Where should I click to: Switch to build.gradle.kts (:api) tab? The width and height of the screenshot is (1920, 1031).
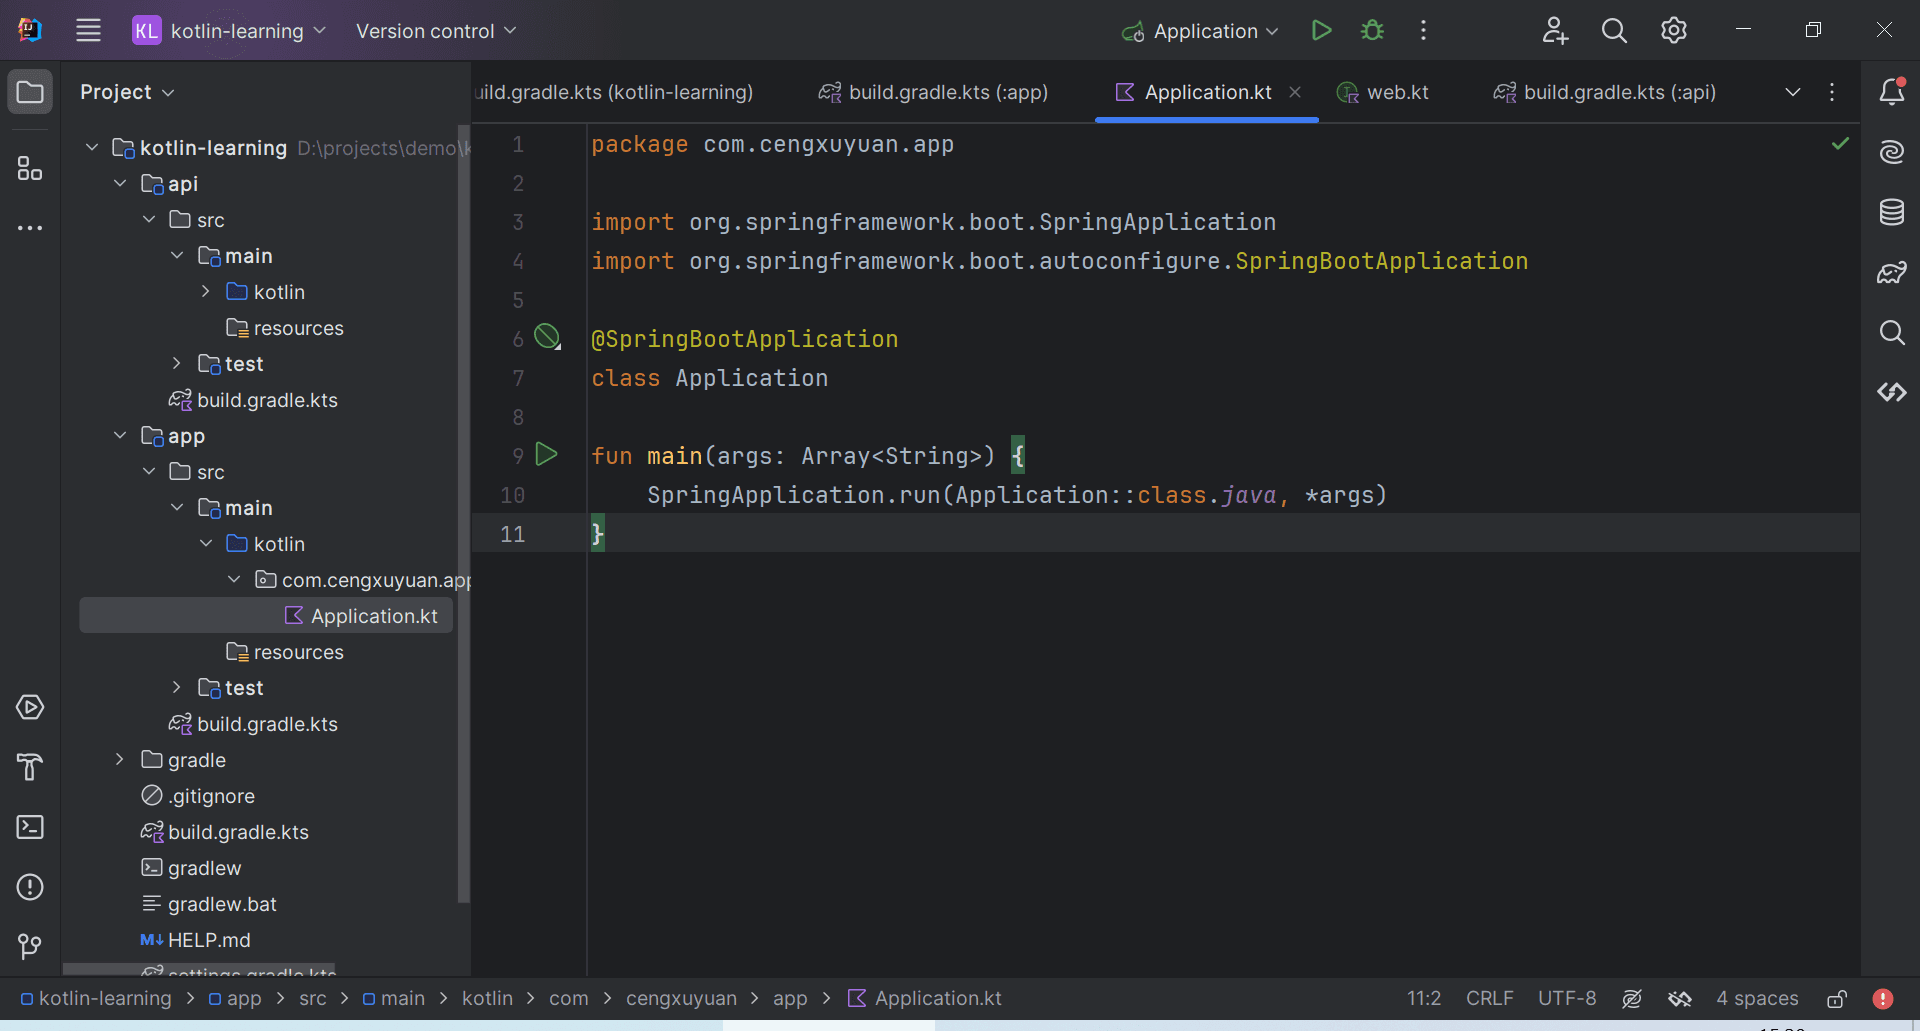point(1605,92)
